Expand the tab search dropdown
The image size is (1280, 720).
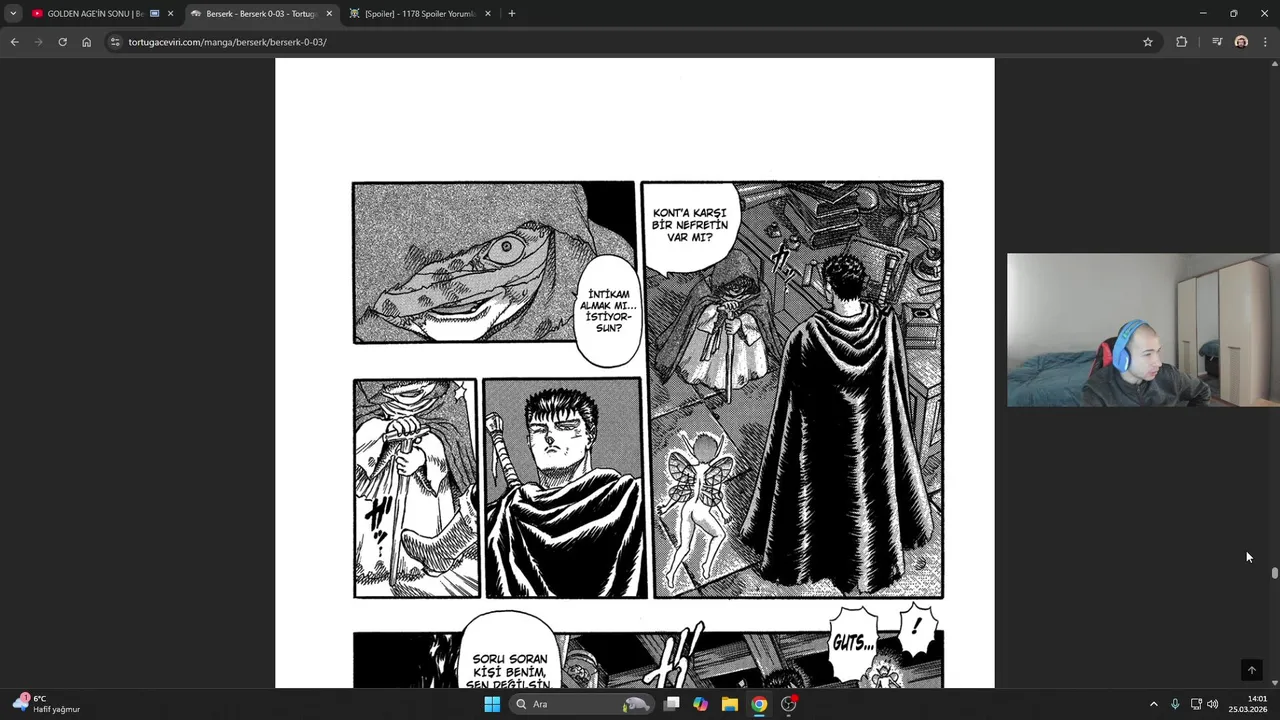coord(13,13)
